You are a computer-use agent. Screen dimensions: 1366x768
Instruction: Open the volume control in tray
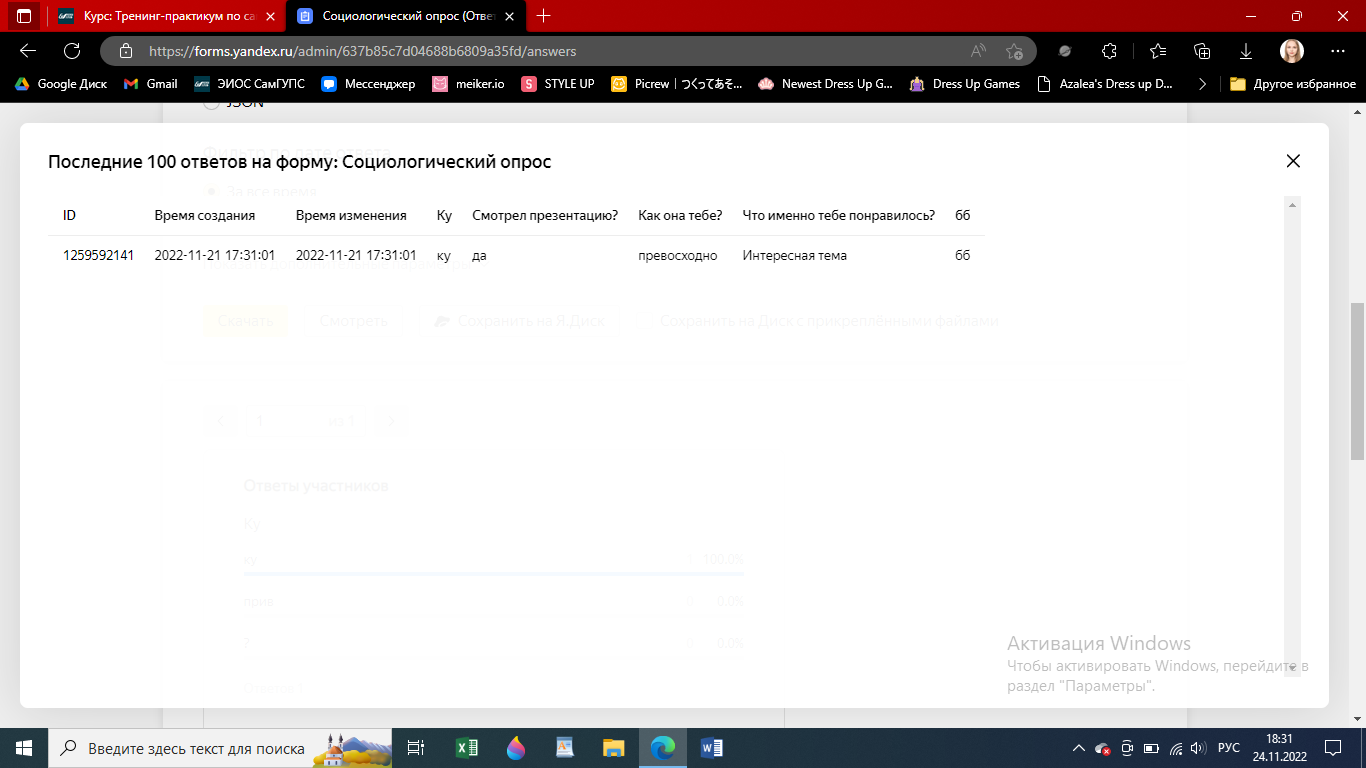(x=1199, y=748)
